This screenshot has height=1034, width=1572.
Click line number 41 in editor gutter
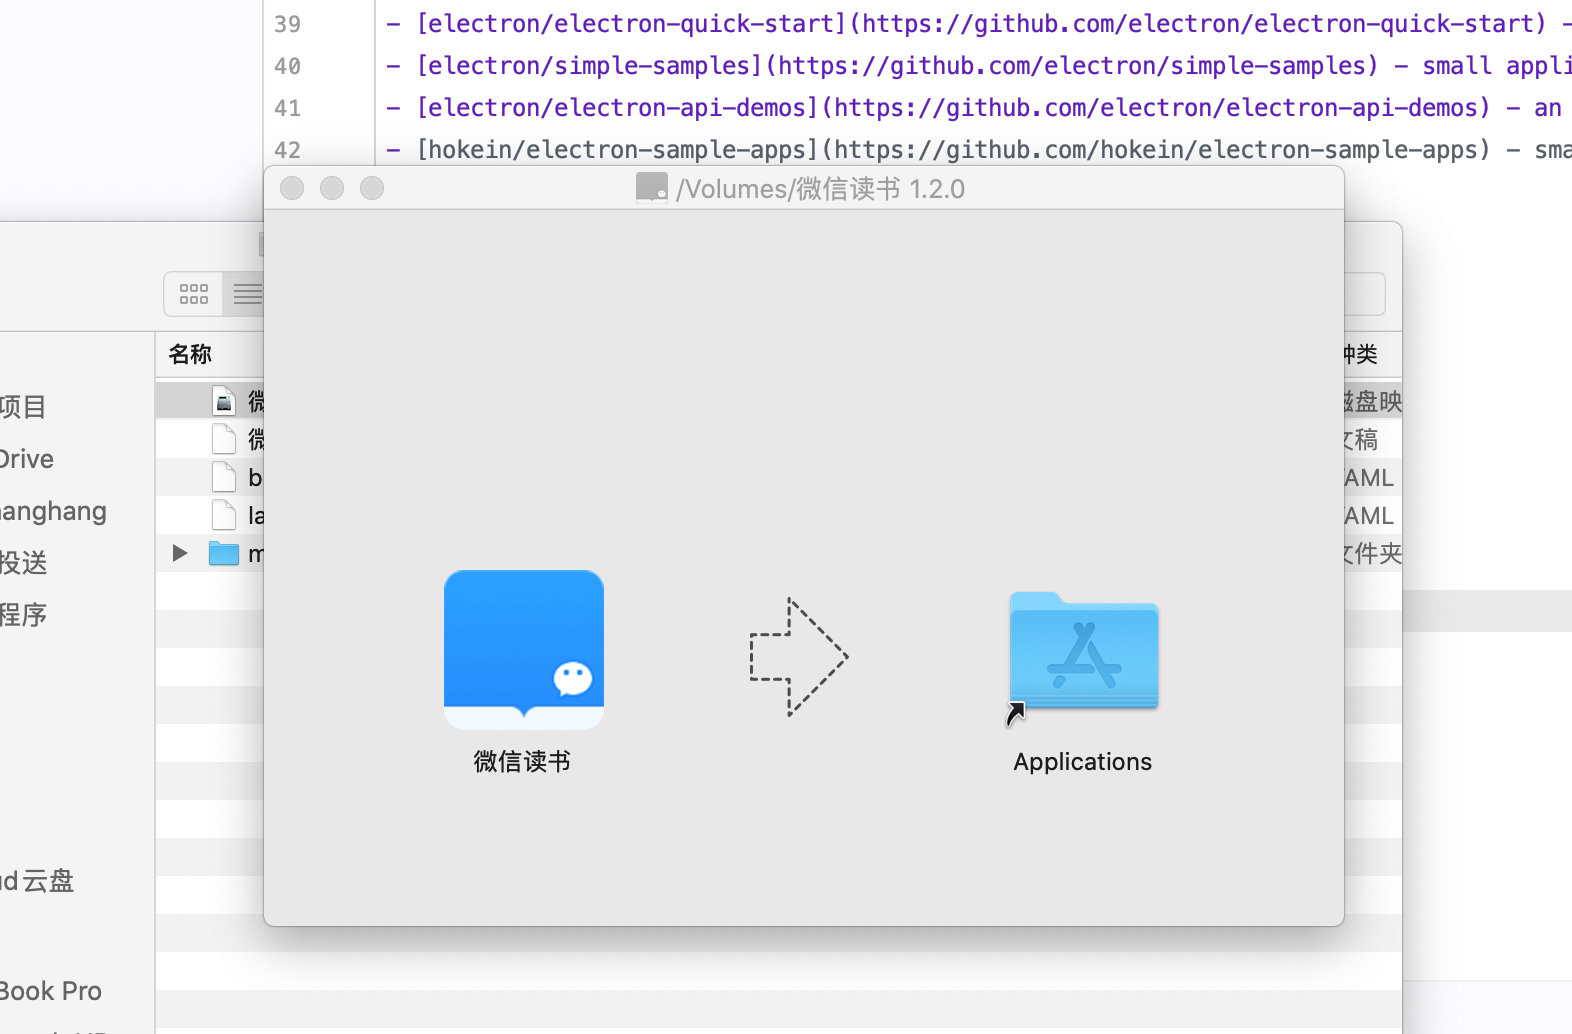tap(287, 107)
